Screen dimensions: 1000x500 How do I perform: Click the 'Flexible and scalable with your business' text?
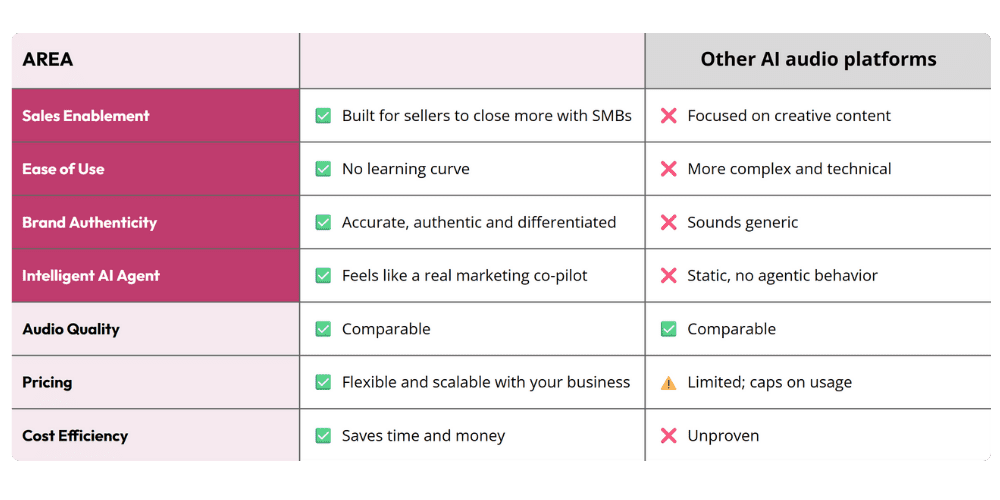coord(486,383)
